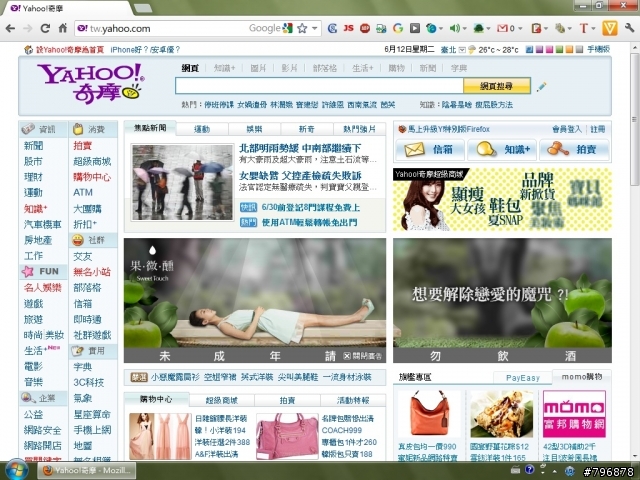Screen dimensions: 640x480
Task: Click the browser forward arrow
Action: [27, 28]
